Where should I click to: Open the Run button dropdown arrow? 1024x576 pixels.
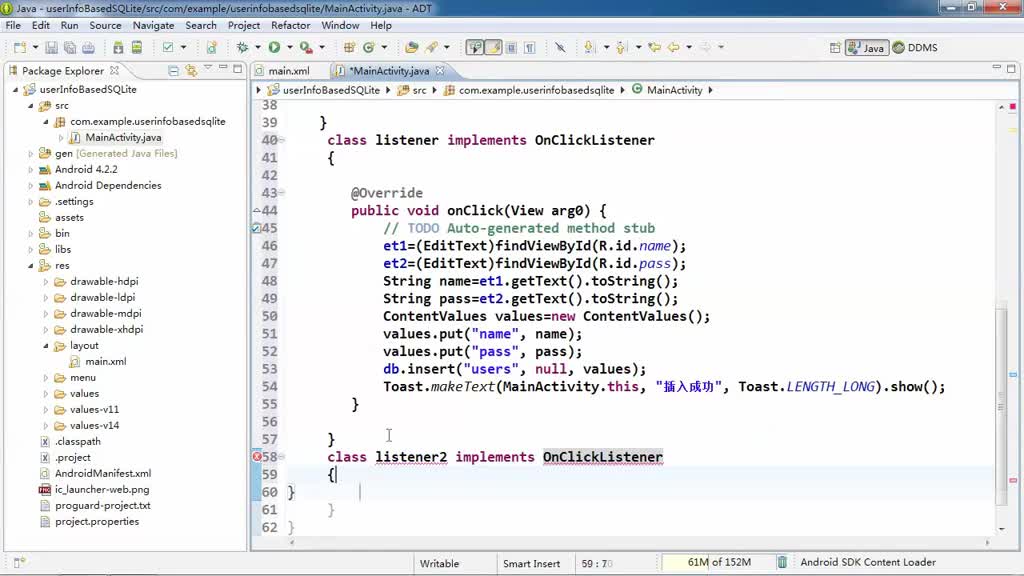289,48
